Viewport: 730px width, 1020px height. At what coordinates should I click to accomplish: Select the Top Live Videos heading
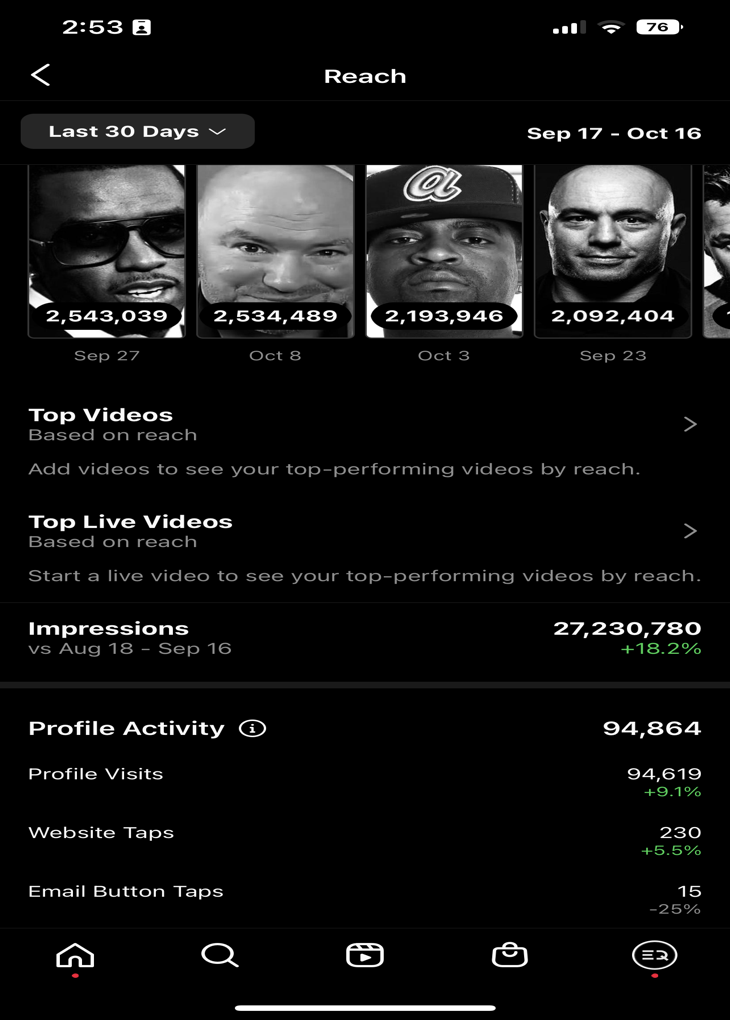[x=130, y=522]
